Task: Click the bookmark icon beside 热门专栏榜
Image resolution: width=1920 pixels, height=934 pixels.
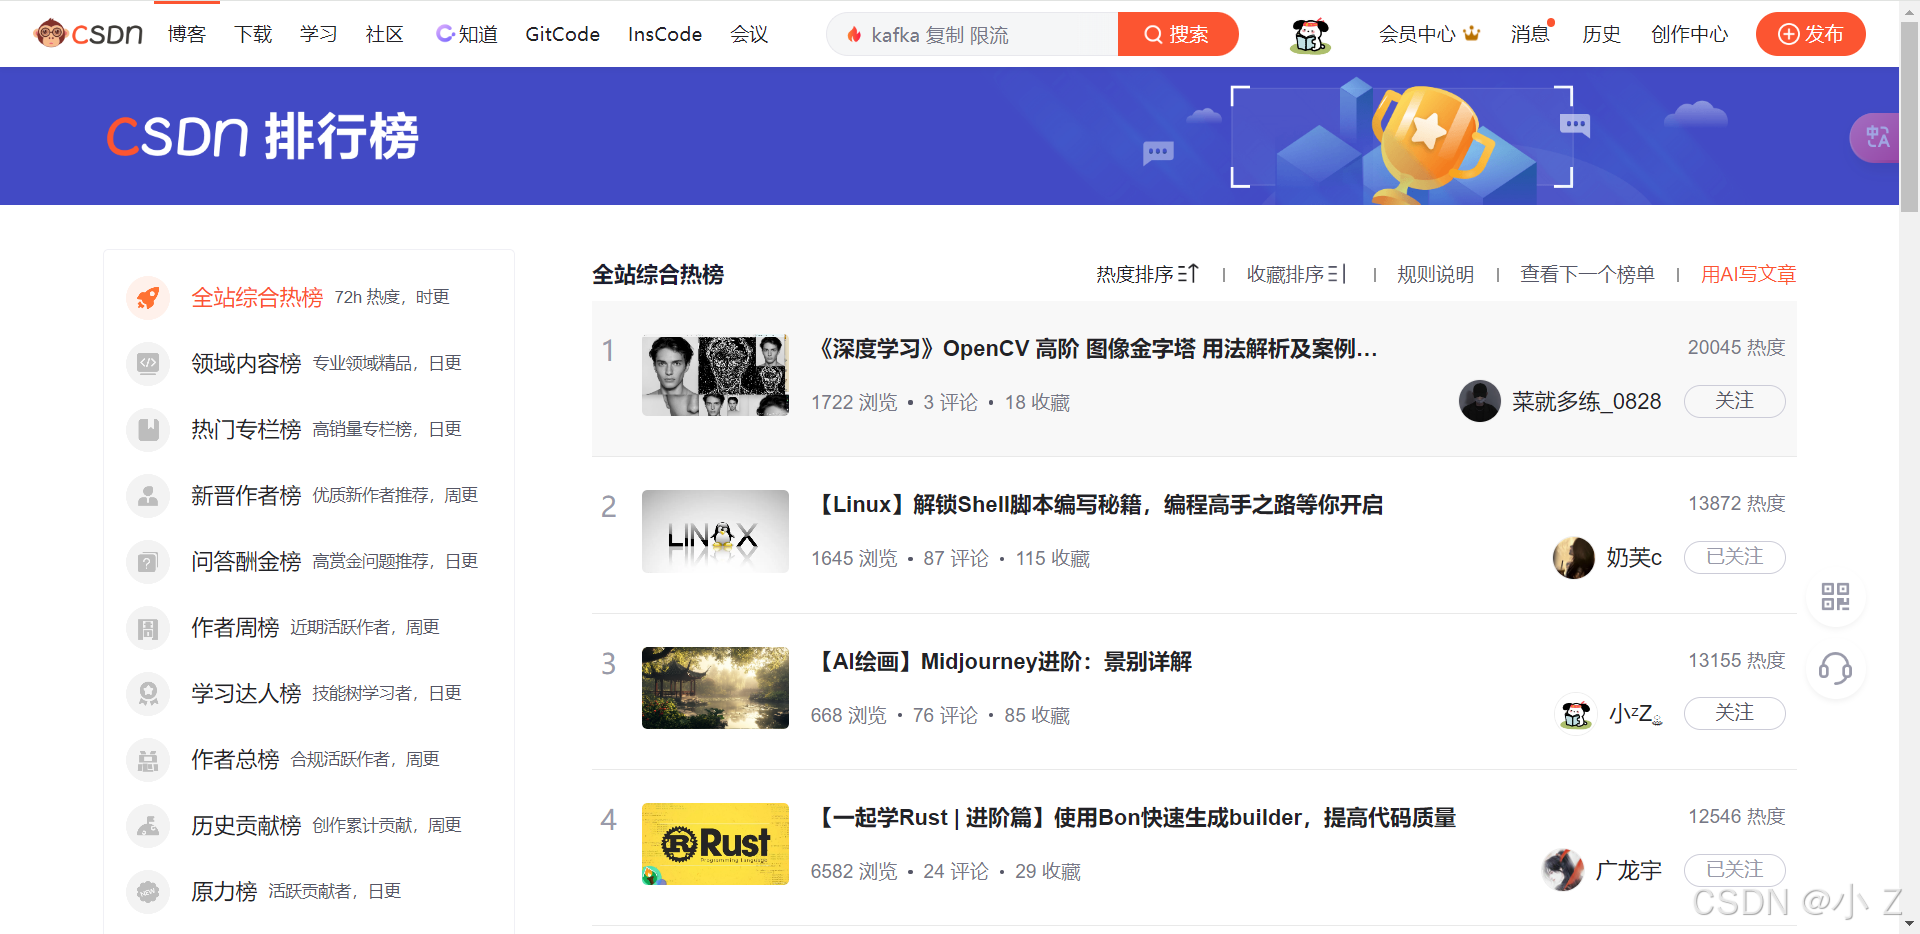Action: [148, 430]
